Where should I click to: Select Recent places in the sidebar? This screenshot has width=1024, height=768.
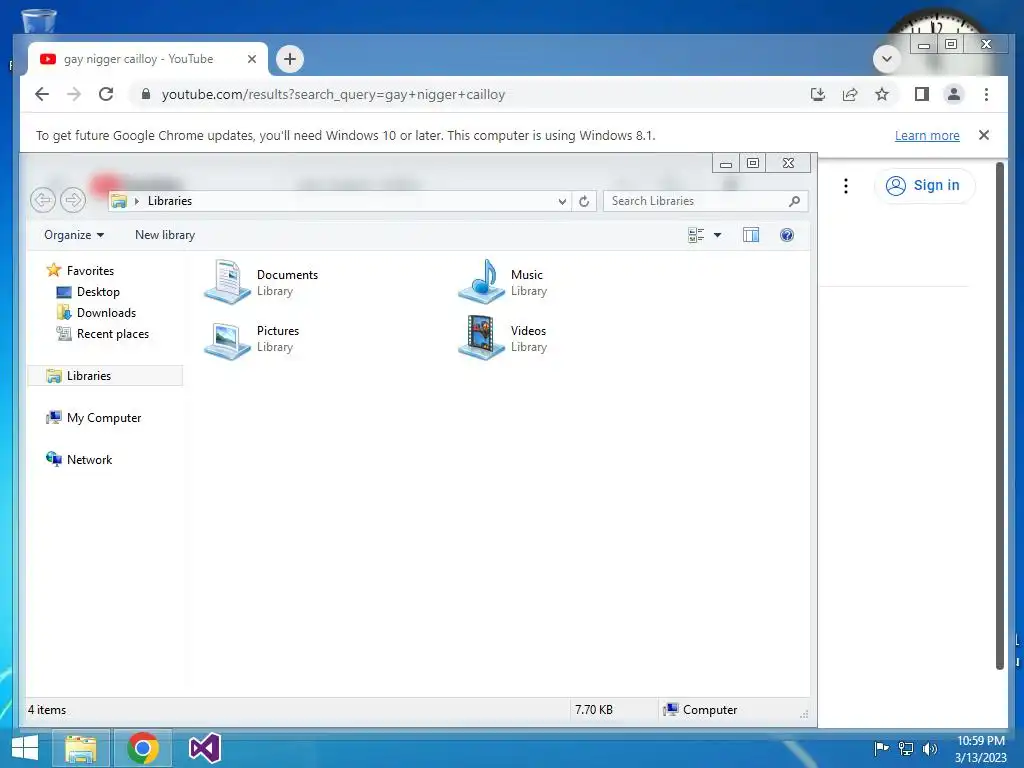103,334
